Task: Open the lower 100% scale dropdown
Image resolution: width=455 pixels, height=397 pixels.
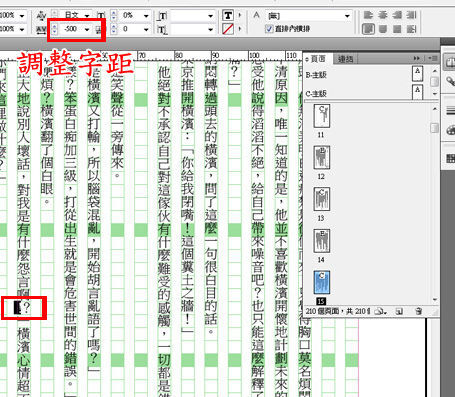Action: point(22,30)
